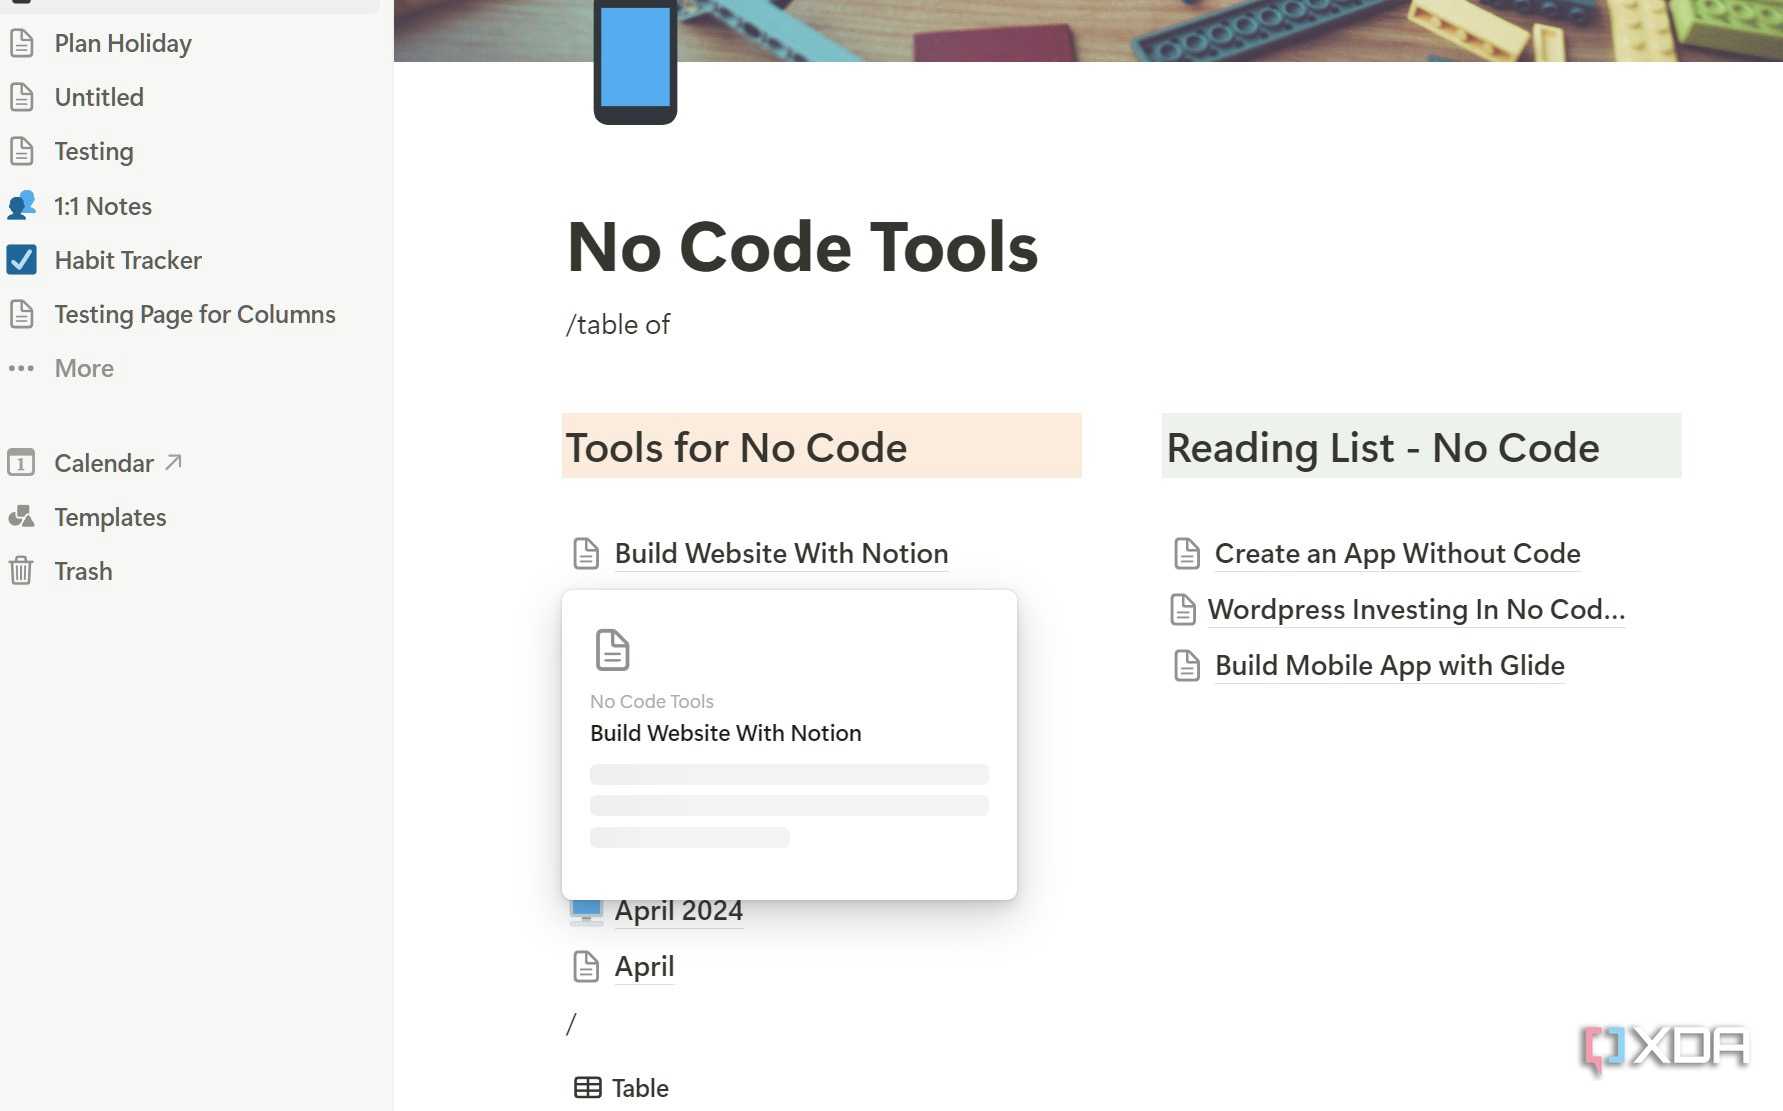Open Create an App Without Code link
This screenshot has height=1111, width=1783.
point(1397,553)
